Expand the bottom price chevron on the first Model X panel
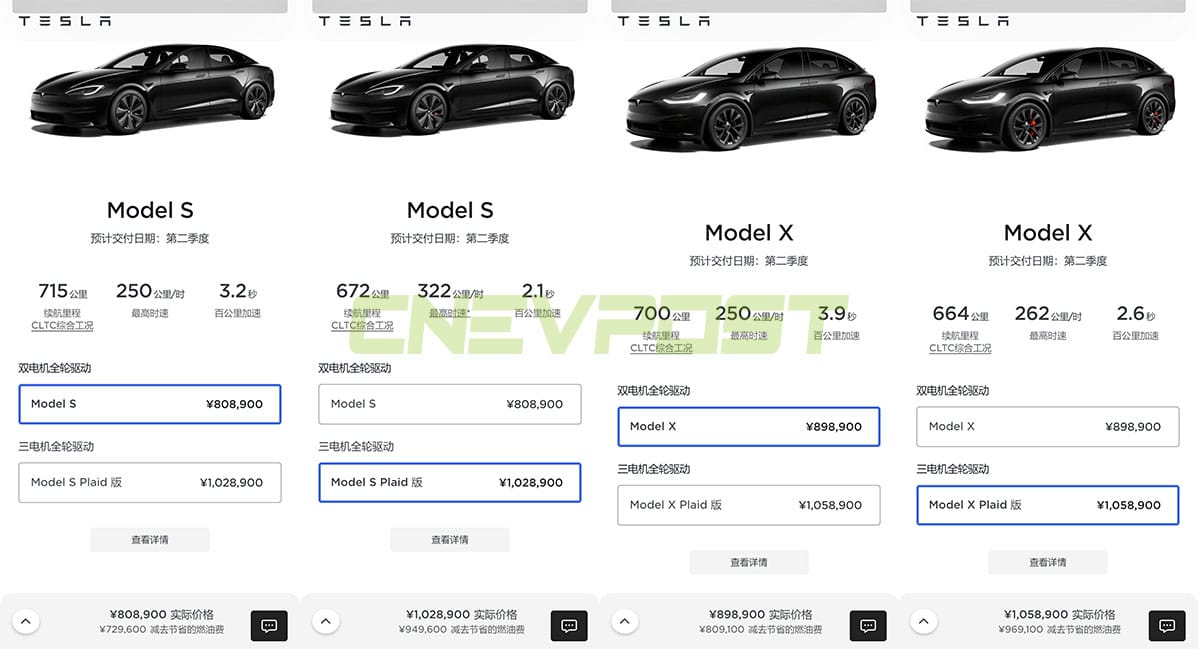The width and height of the screenshot is (1198, 649). 624,621
